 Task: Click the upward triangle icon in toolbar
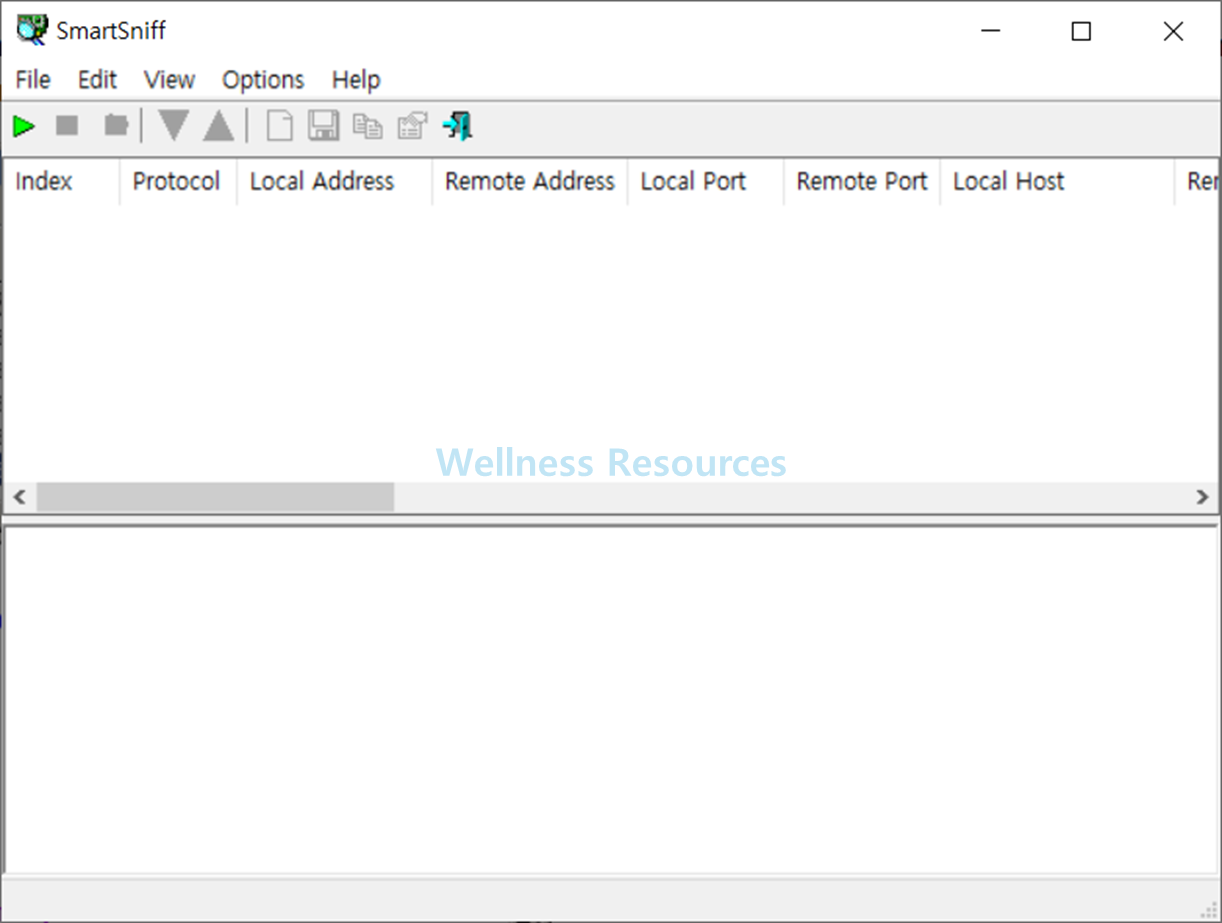[x=218, y=126]
